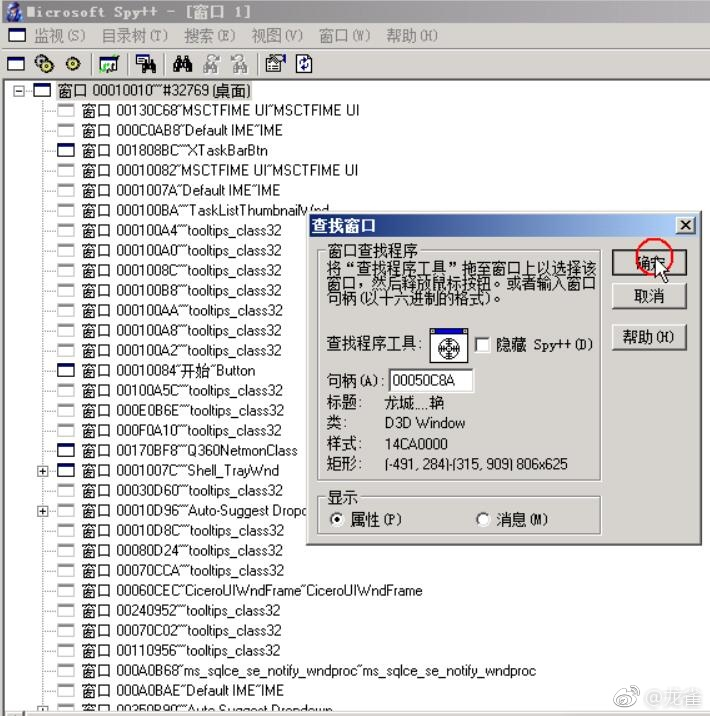Select the 000F0A10 tooltips_class32 row
The height and width of the screenshot is (716, 710).
click(x=182, y=430)
